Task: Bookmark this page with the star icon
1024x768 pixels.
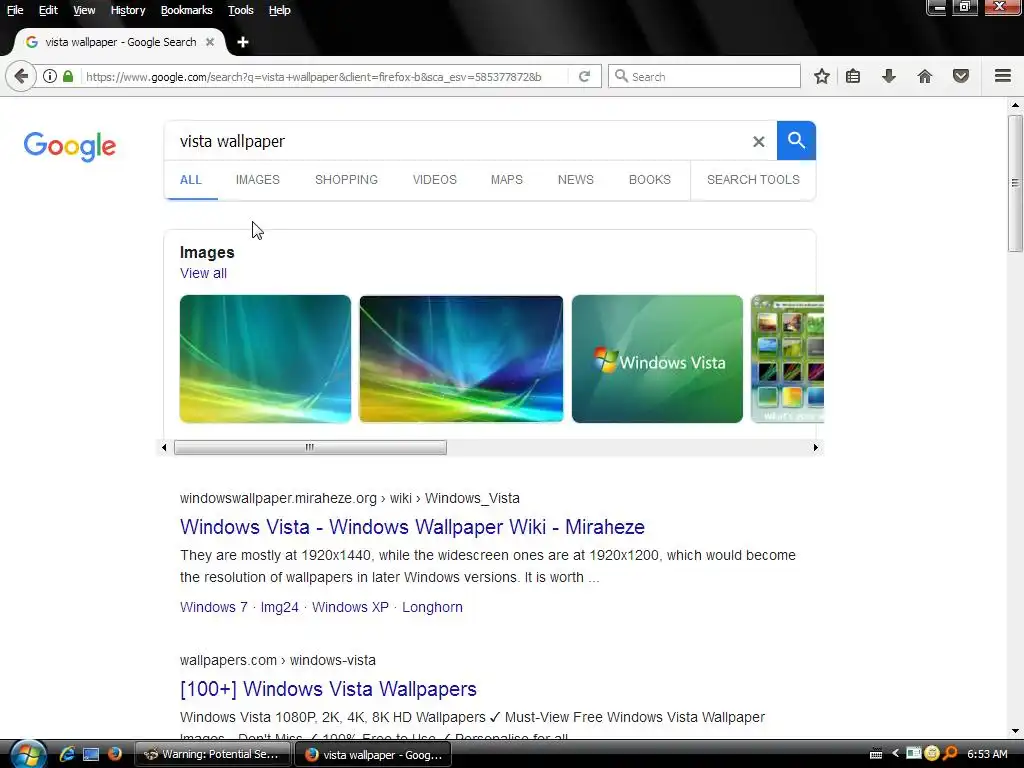Action: (x=822, y=76)
